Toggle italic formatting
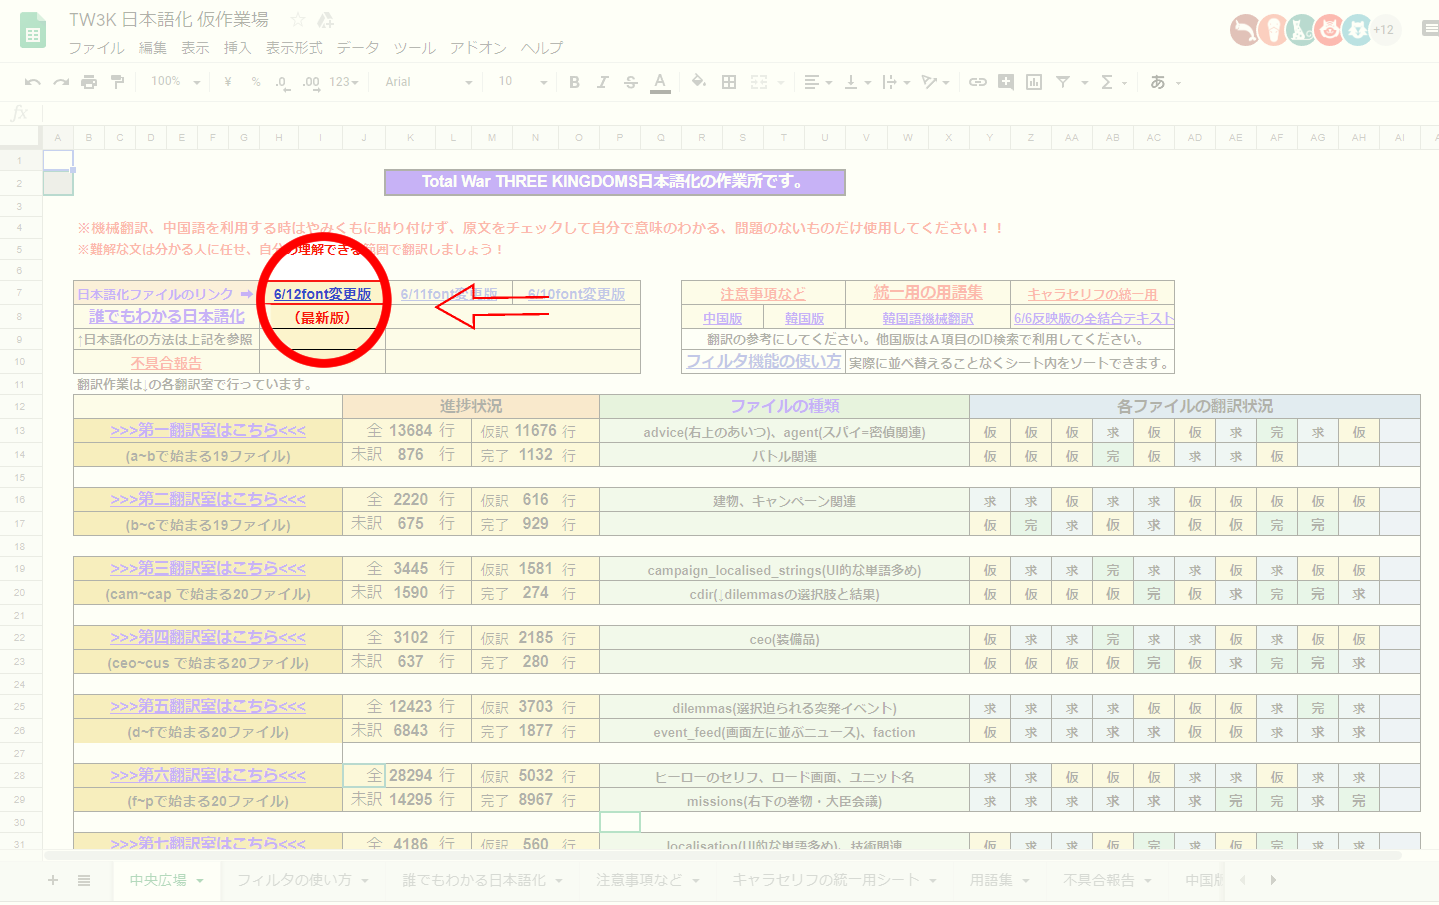 point(602,82)
